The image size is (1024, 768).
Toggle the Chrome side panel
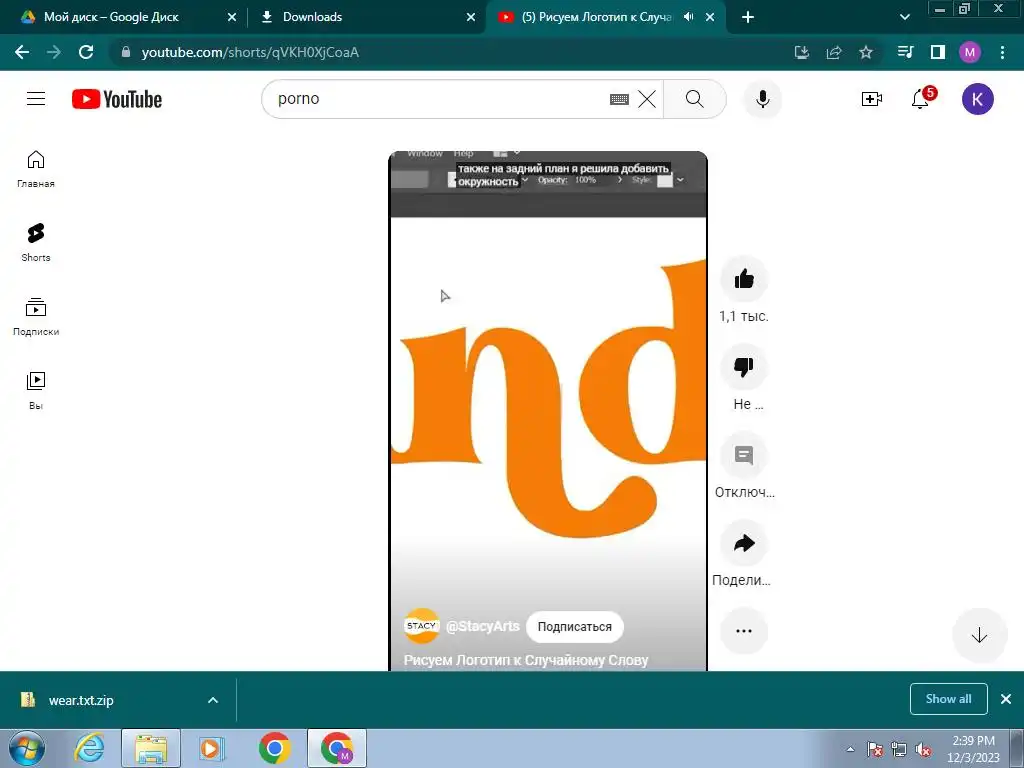[x=938, y=52]
